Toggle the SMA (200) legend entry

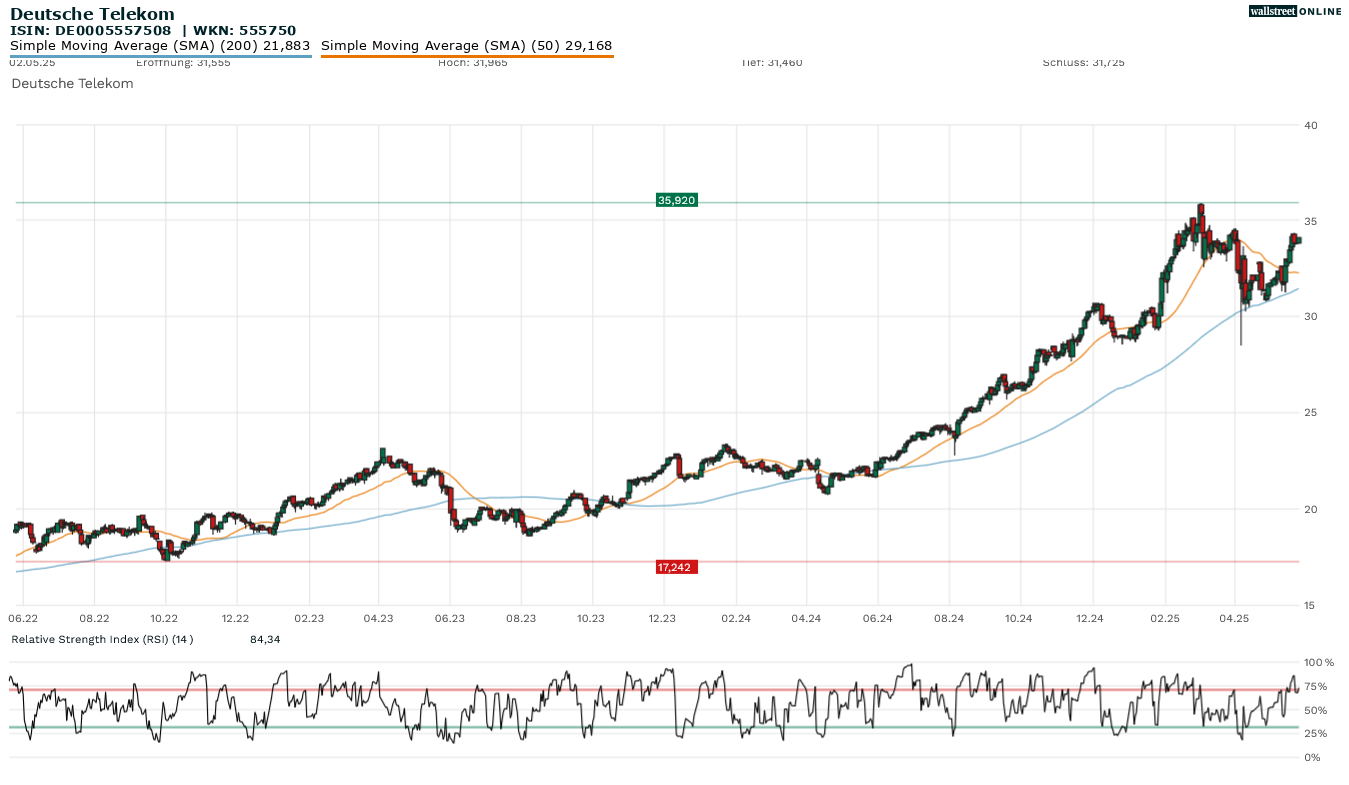[x=160, y=46]
